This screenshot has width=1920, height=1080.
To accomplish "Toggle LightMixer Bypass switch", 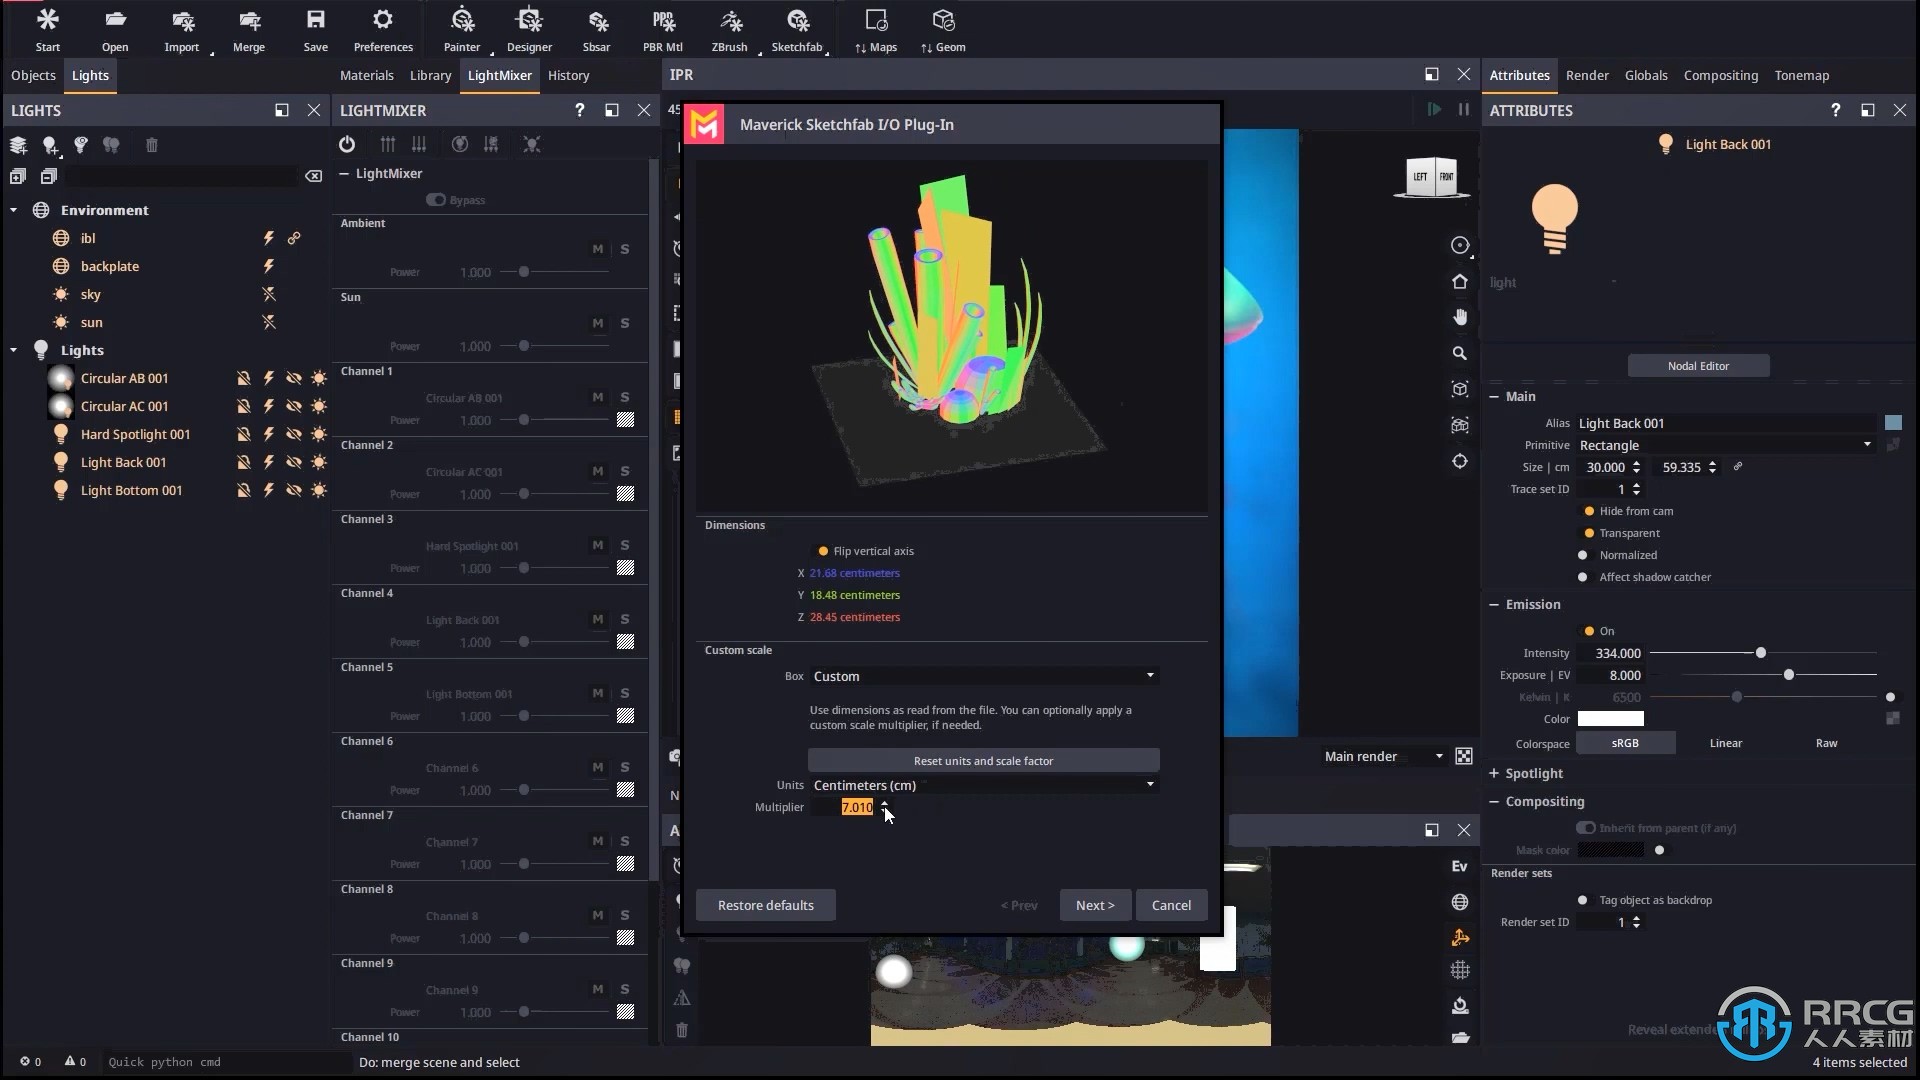I will (x=436, y=200).
